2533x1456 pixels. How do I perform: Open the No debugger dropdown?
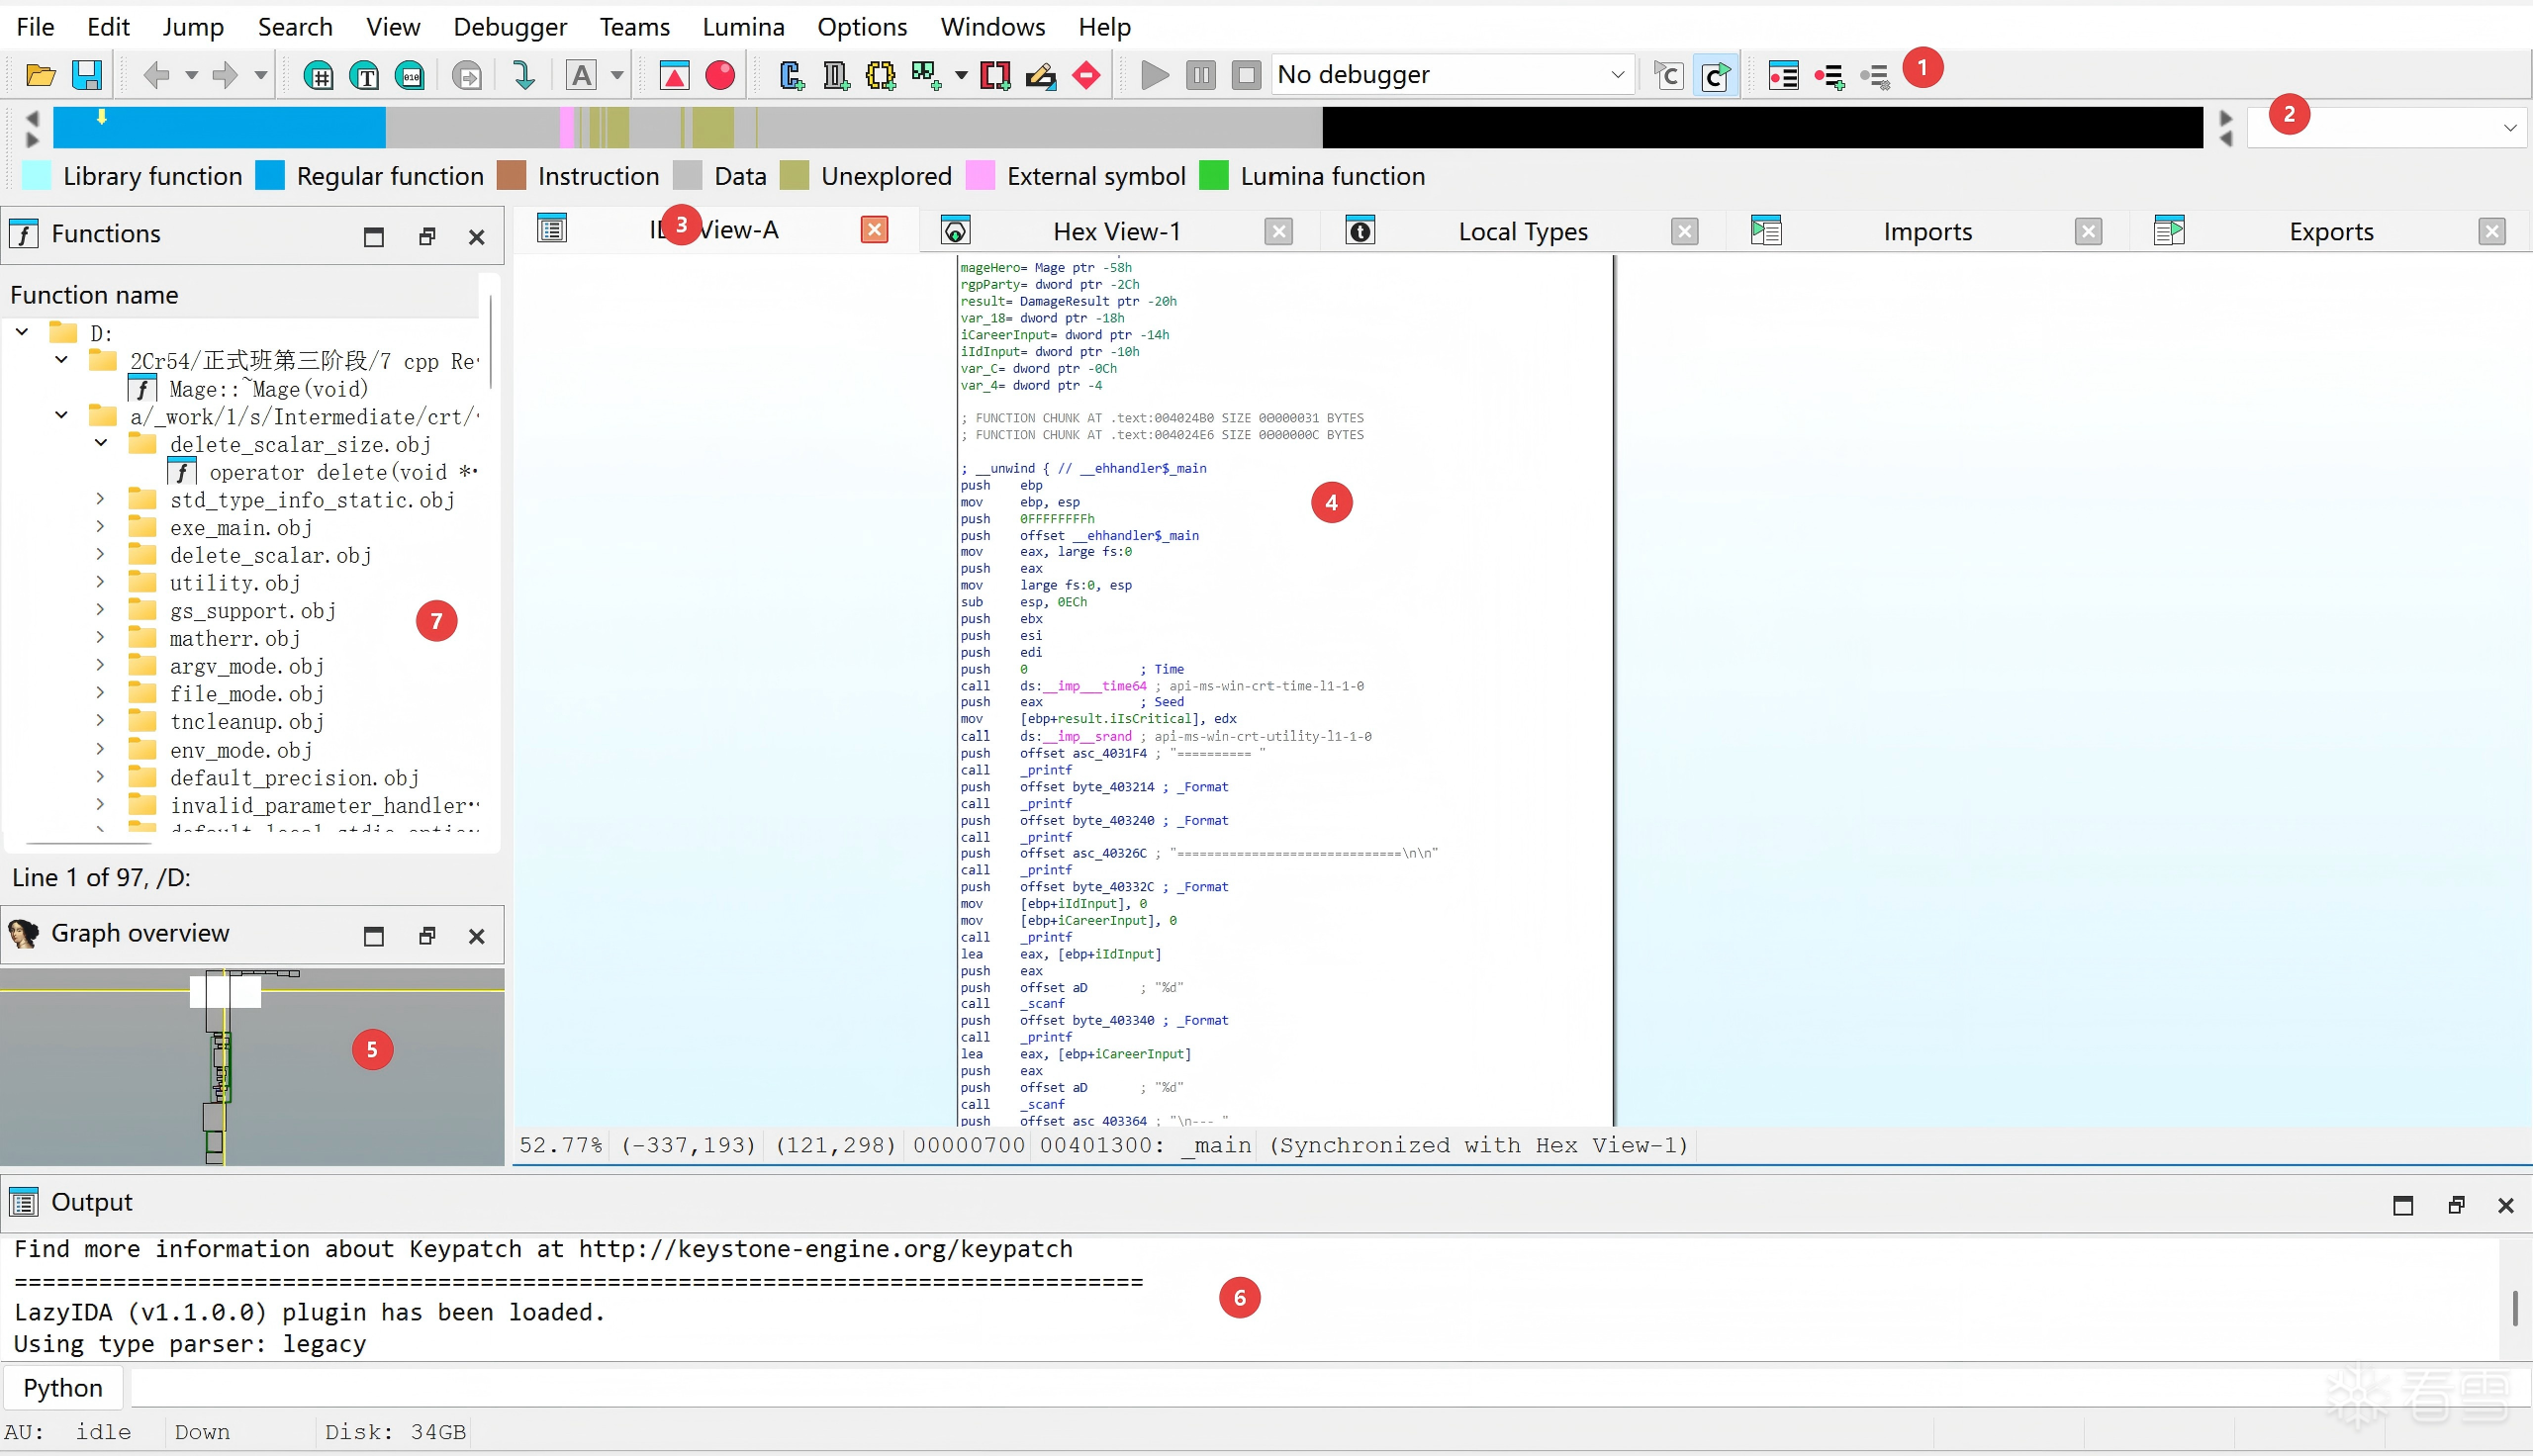coord(1453,75)
